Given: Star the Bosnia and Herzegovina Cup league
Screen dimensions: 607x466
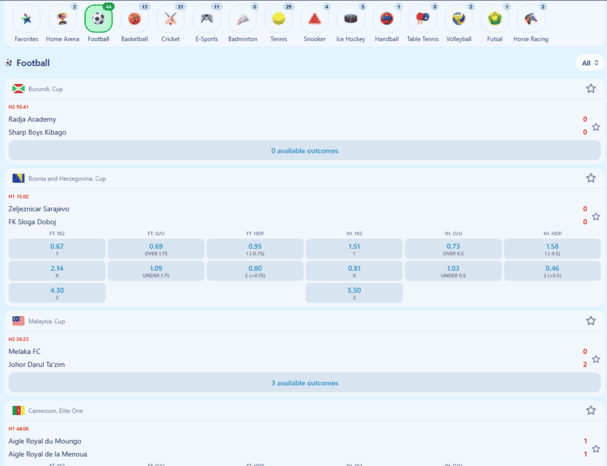Looking at the screenshot, I should coord(590,178).
